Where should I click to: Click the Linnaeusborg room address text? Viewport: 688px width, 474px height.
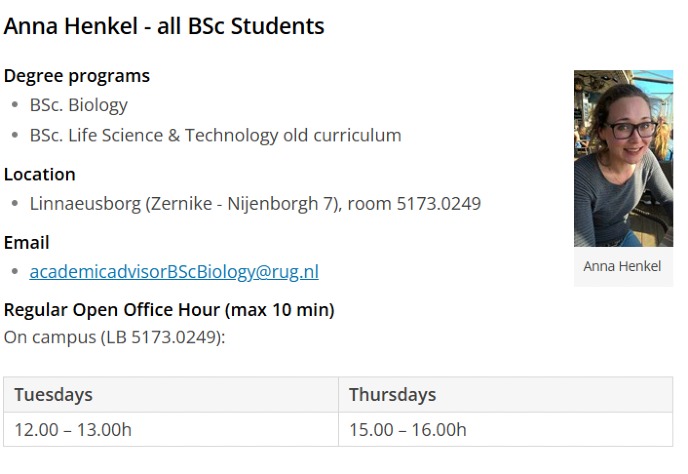[x=255, y=204]
